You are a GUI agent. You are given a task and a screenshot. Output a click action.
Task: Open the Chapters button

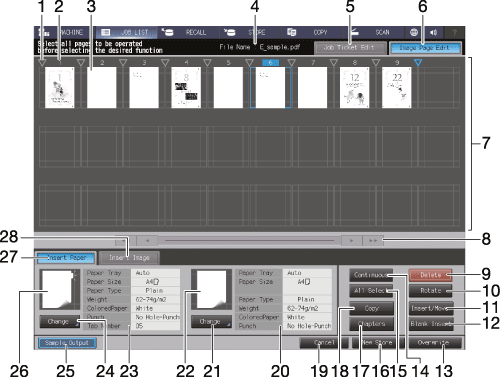[371, 324]
